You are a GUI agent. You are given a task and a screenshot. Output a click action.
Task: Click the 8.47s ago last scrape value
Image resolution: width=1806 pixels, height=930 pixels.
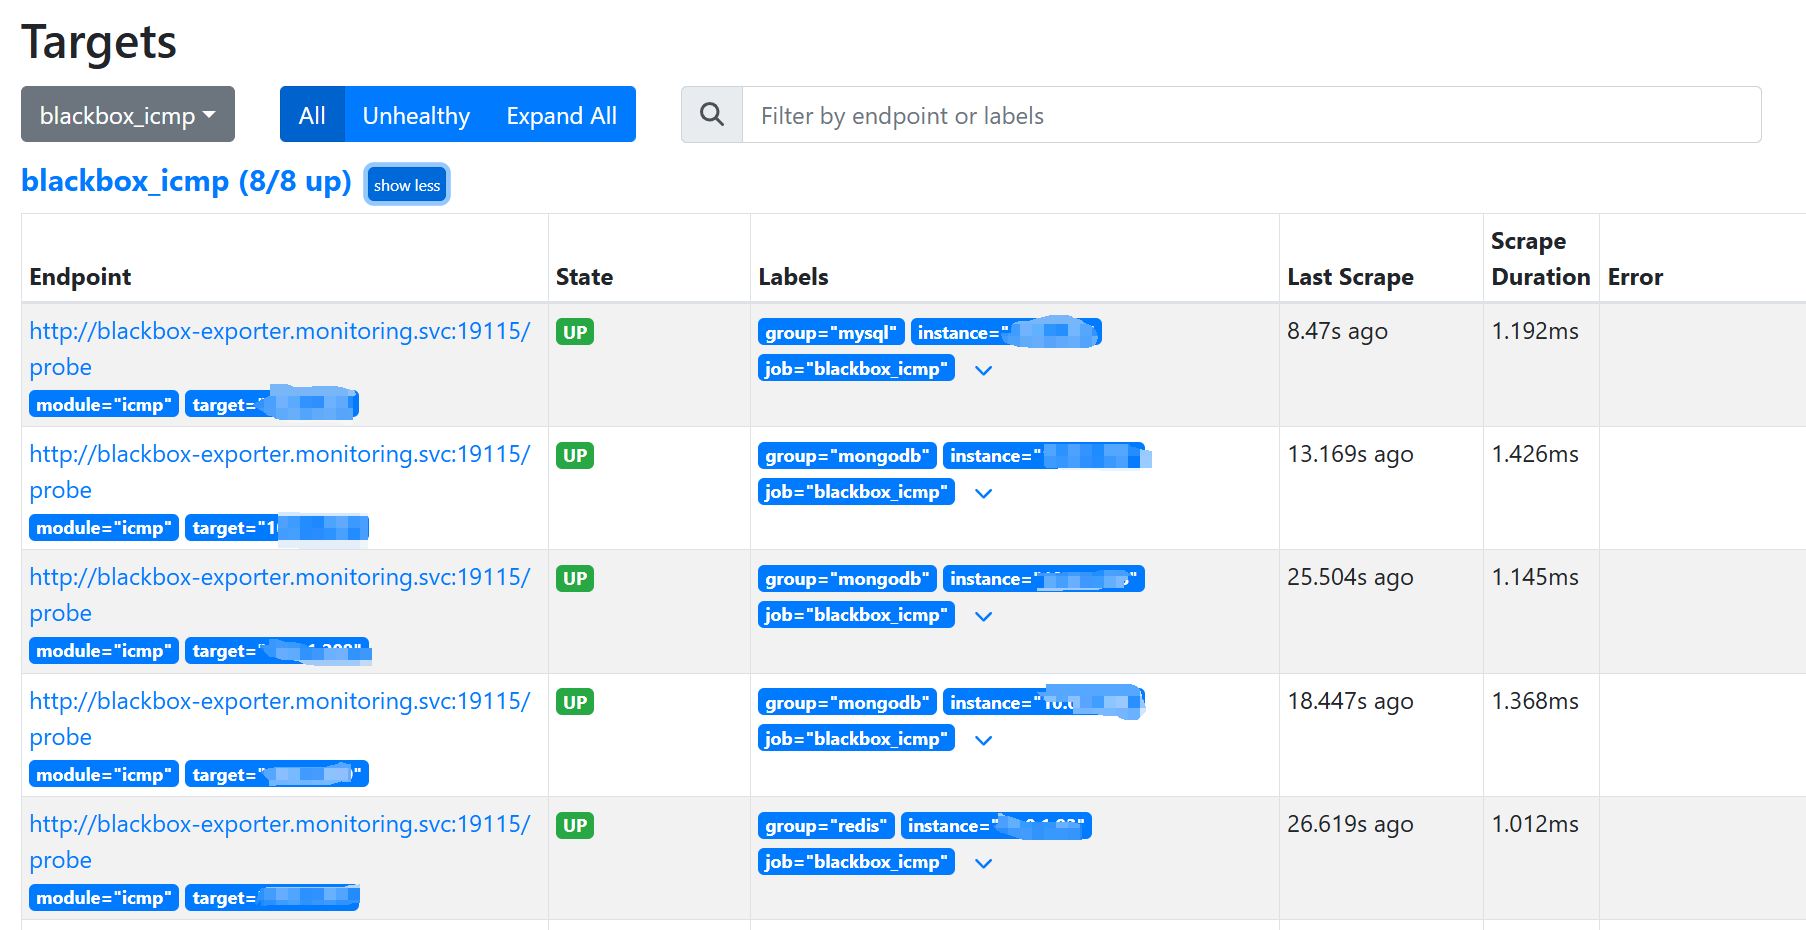pyautogui.click(x=1337, y=331)
